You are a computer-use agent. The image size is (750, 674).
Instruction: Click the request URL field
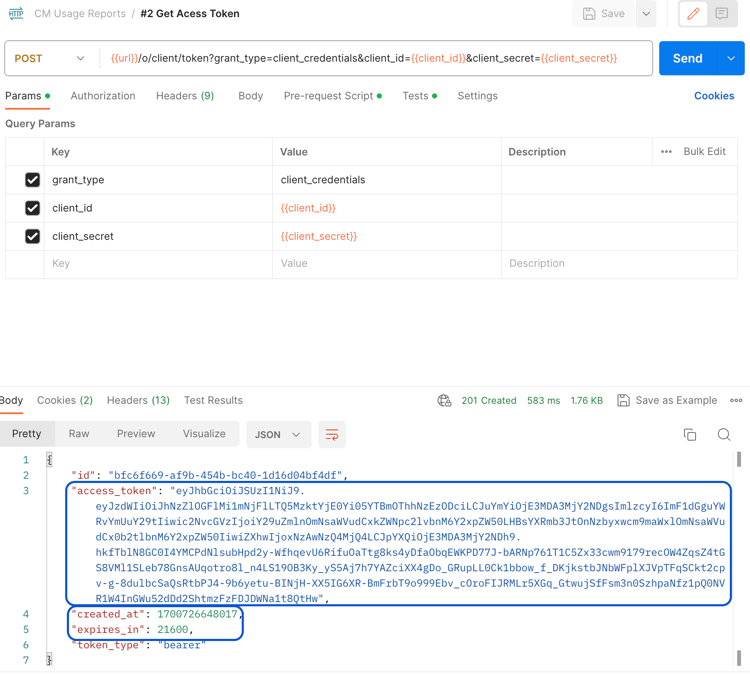(x=375, y=58)
